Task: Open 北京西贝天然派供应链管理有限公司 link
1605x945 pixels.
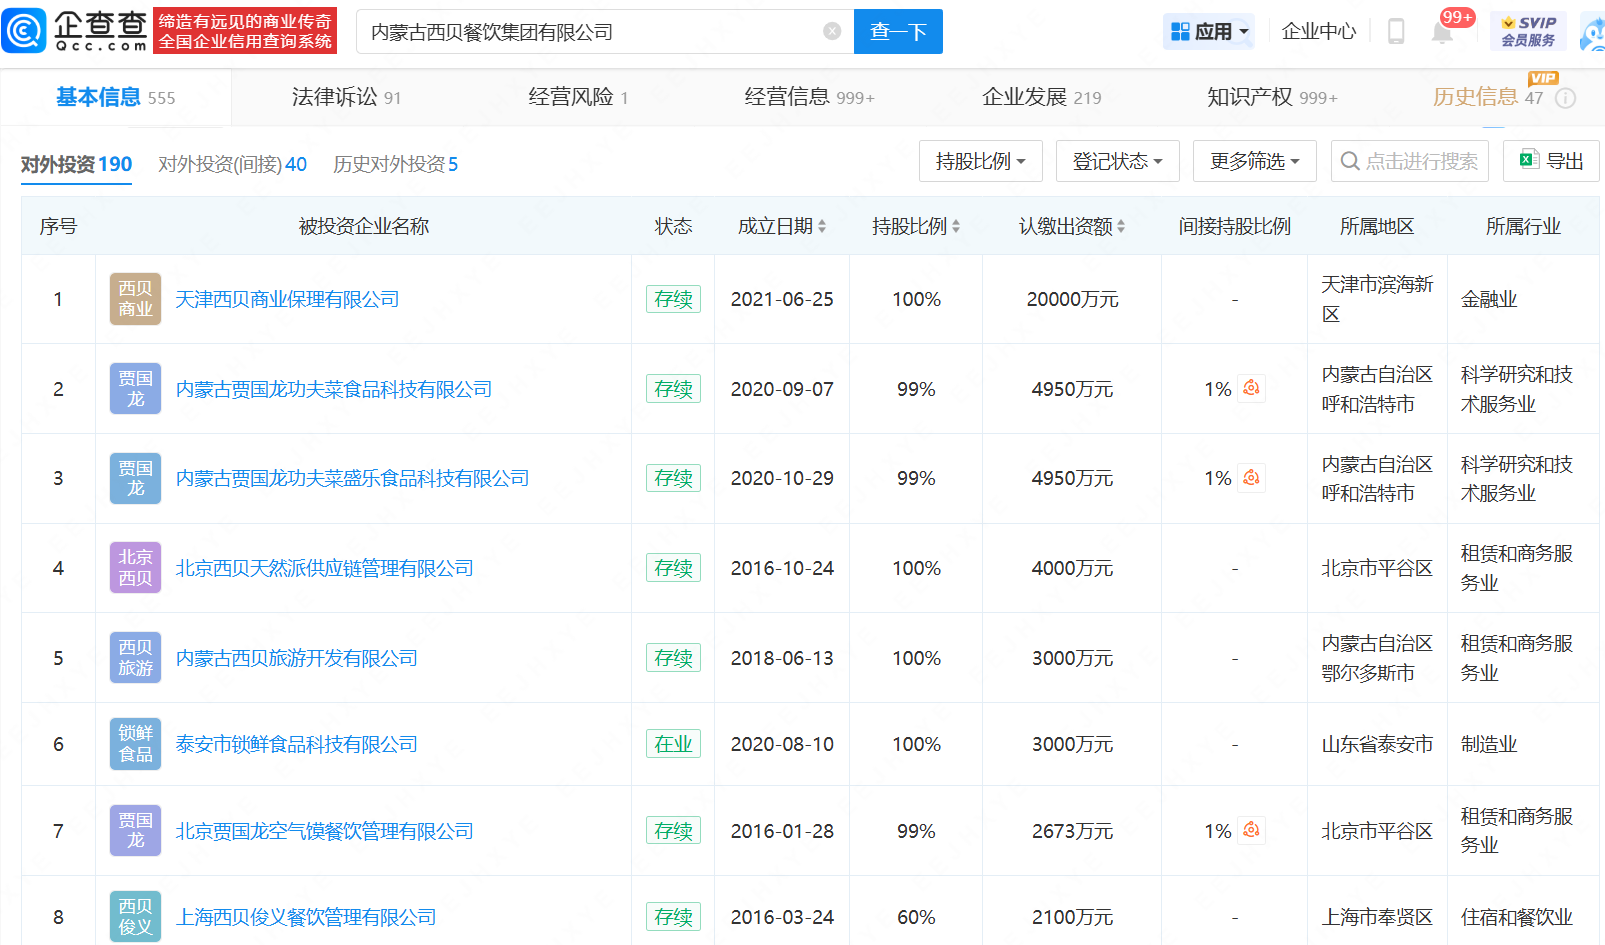Action: tap(324, 568)
